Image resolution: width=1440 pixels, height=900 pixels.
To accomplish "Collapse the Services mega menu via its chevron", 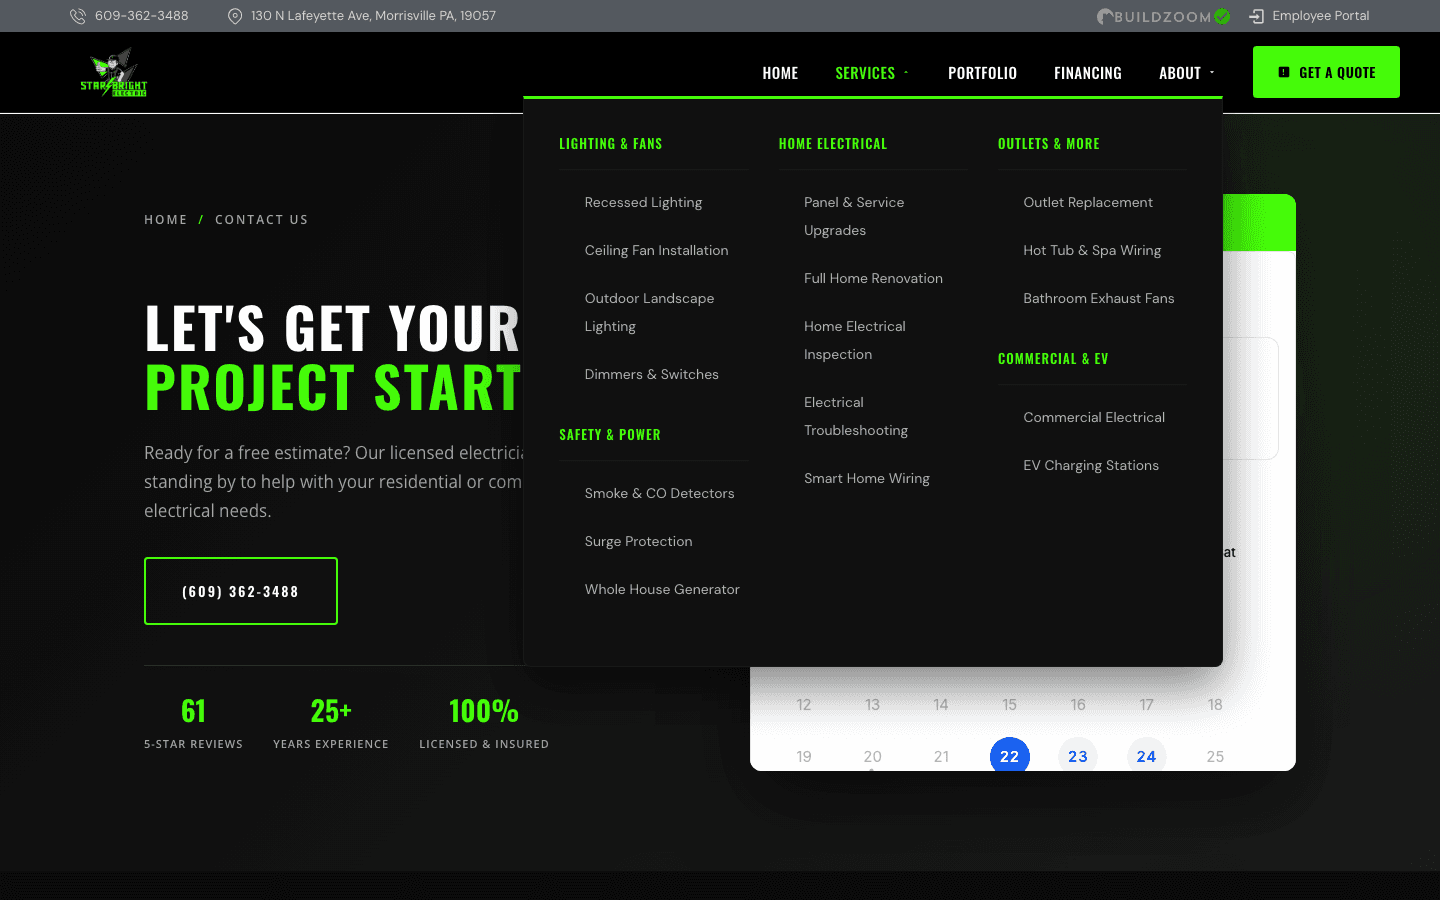I will coord(905,72).
